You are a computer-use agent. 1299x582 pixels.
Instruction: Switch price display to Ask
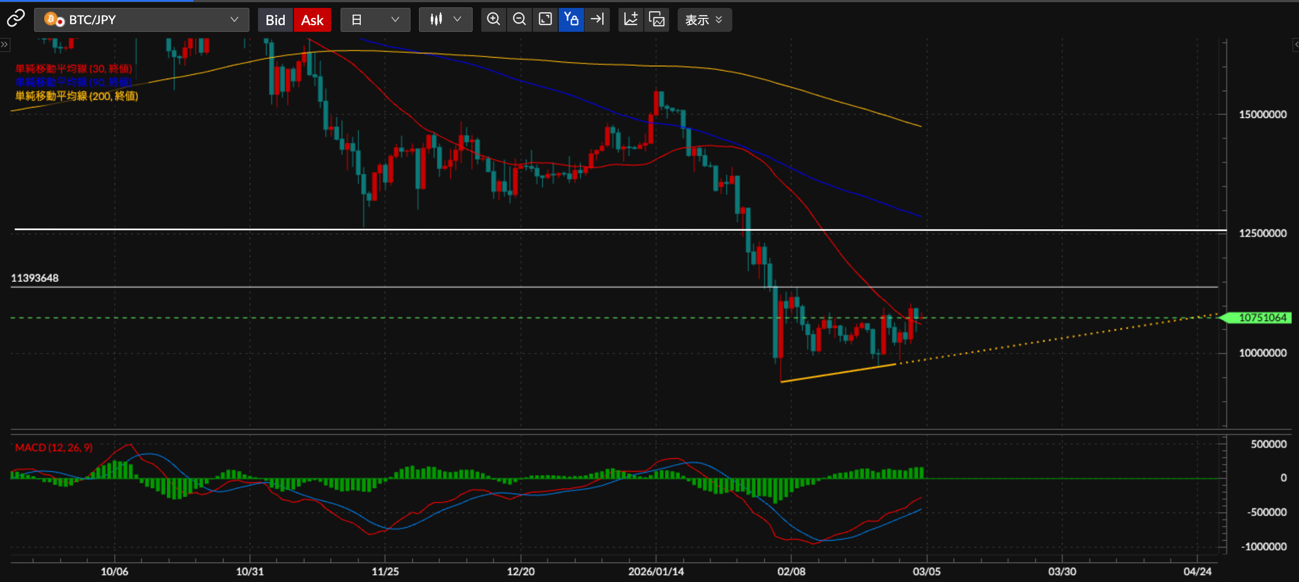click(x=312, y=20)
